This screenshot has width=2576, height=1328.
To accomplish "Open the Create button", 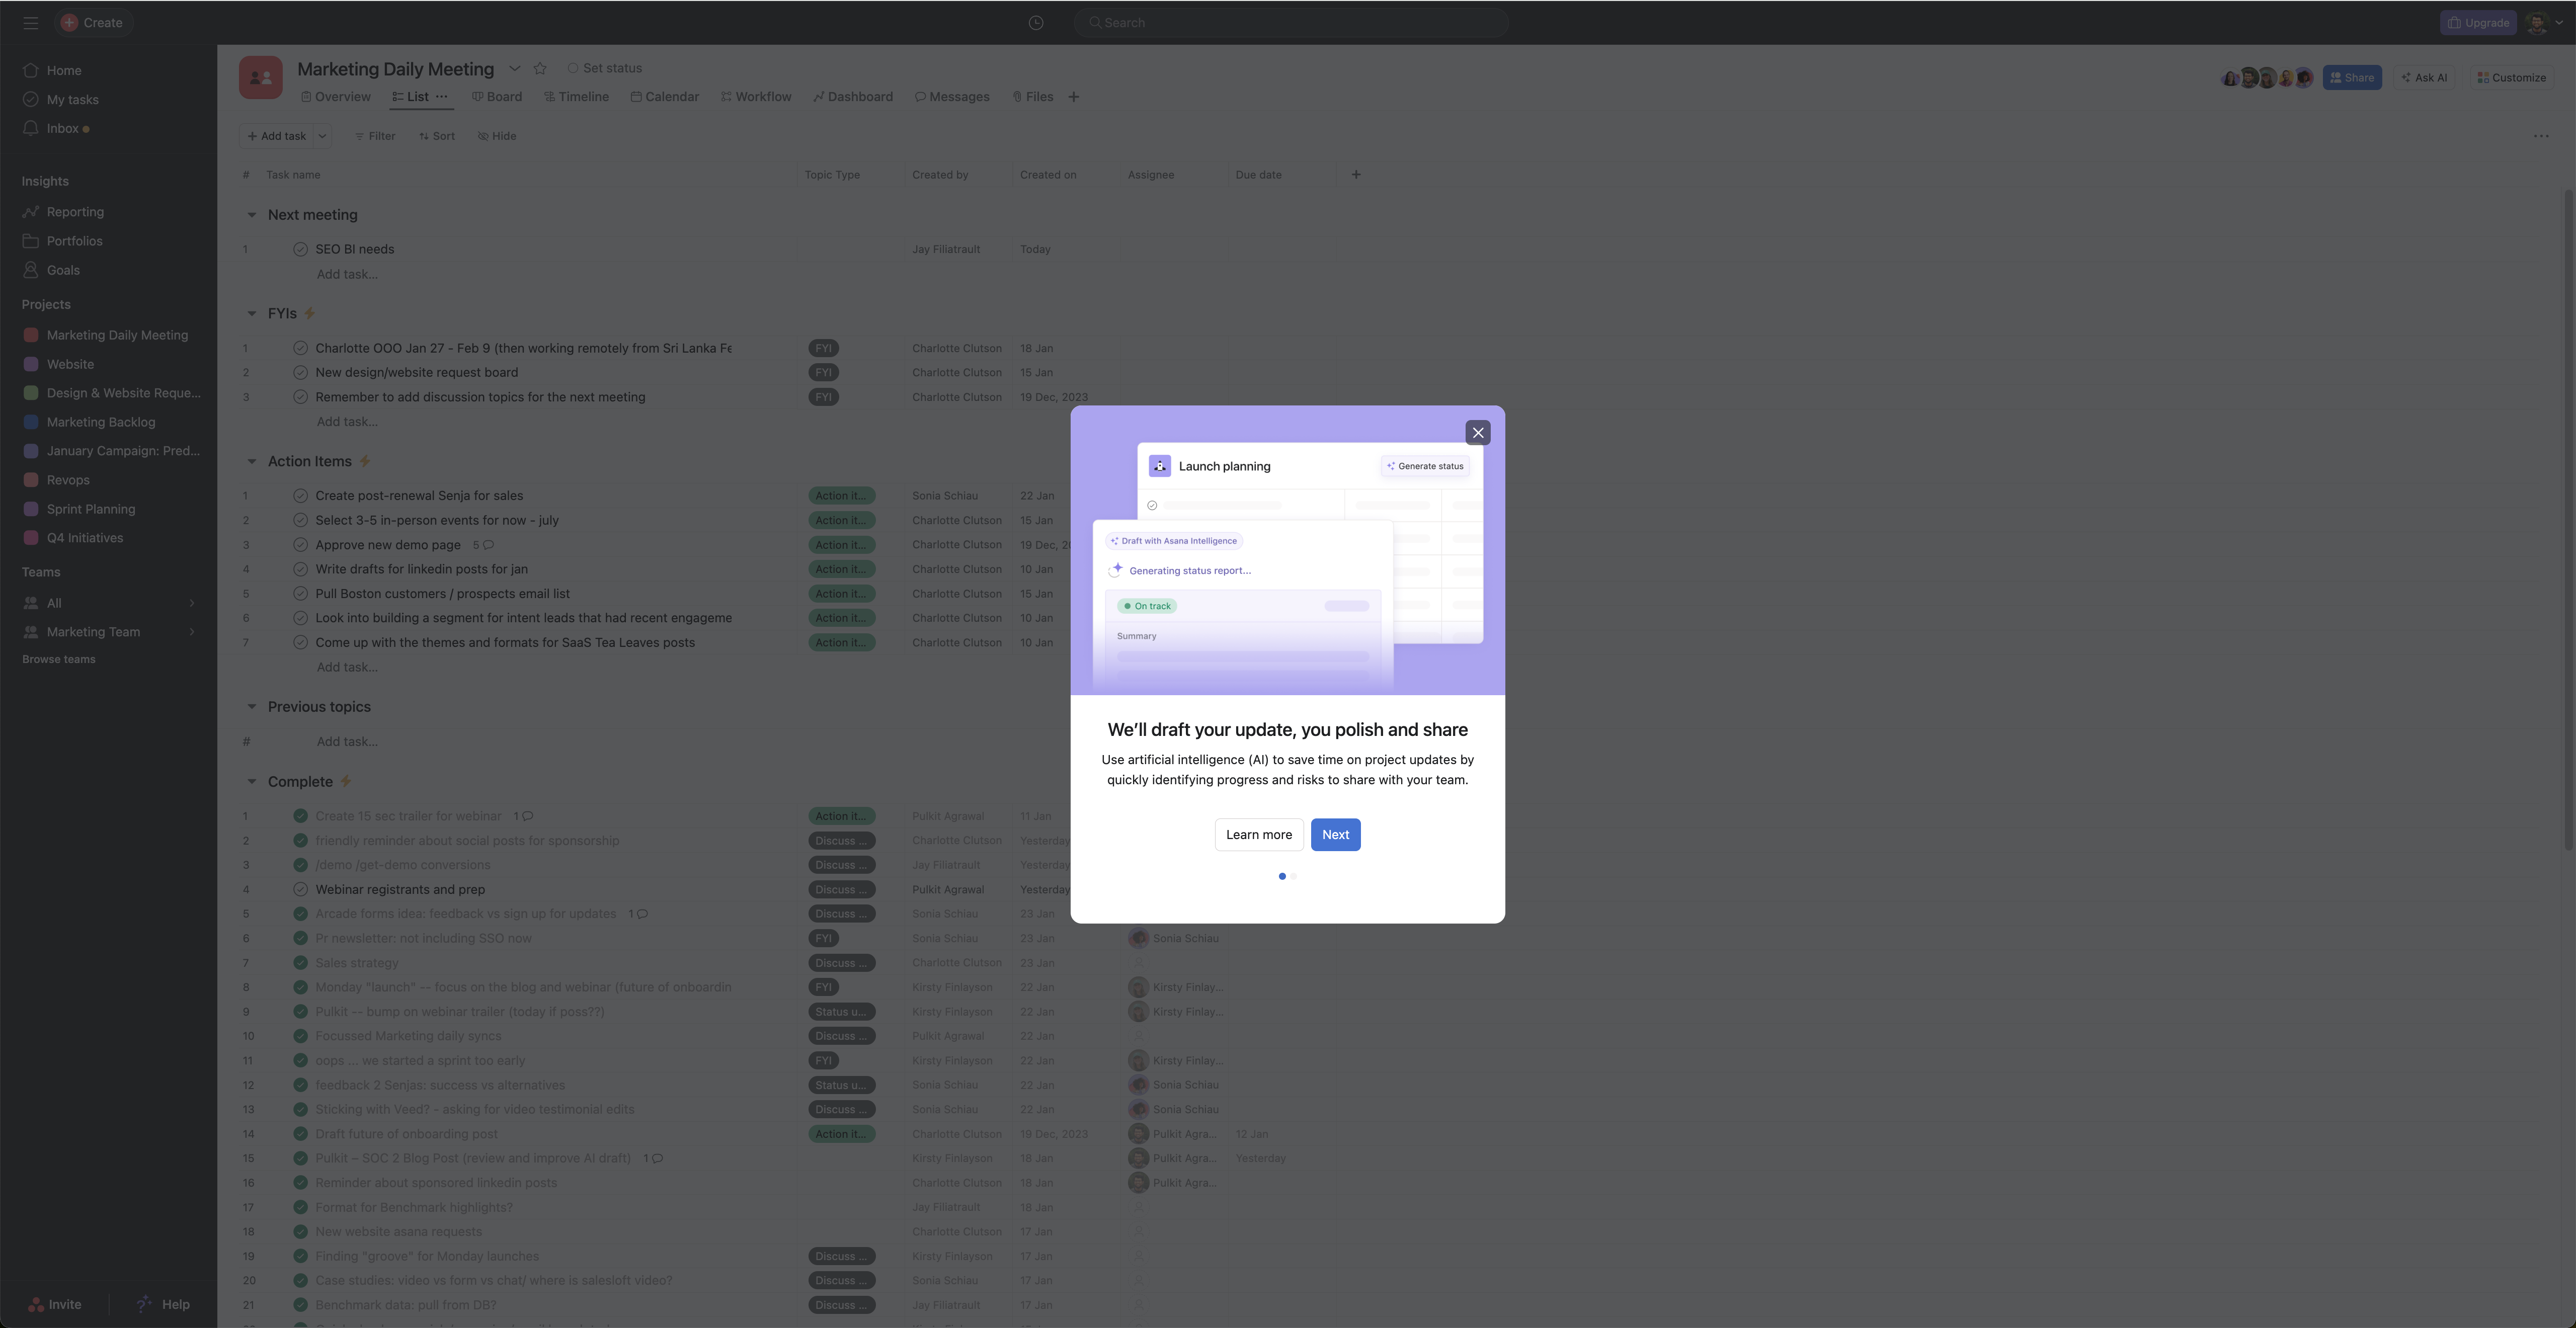I will click(x=92, y=22).
